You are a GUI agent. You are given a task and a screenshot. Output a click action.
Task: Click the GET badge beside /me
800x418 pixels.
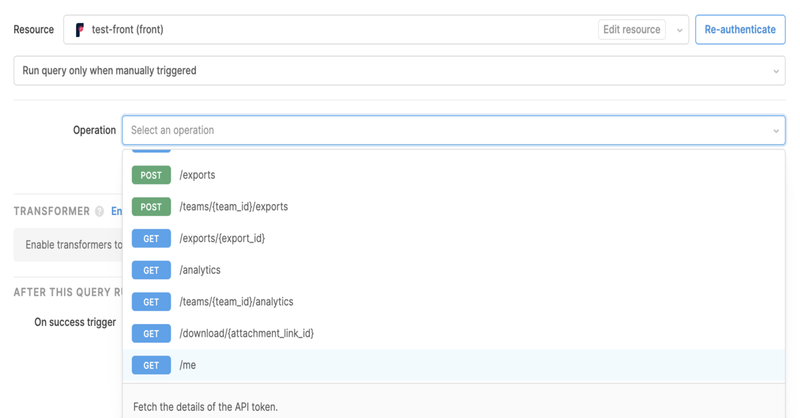point(151,366)
